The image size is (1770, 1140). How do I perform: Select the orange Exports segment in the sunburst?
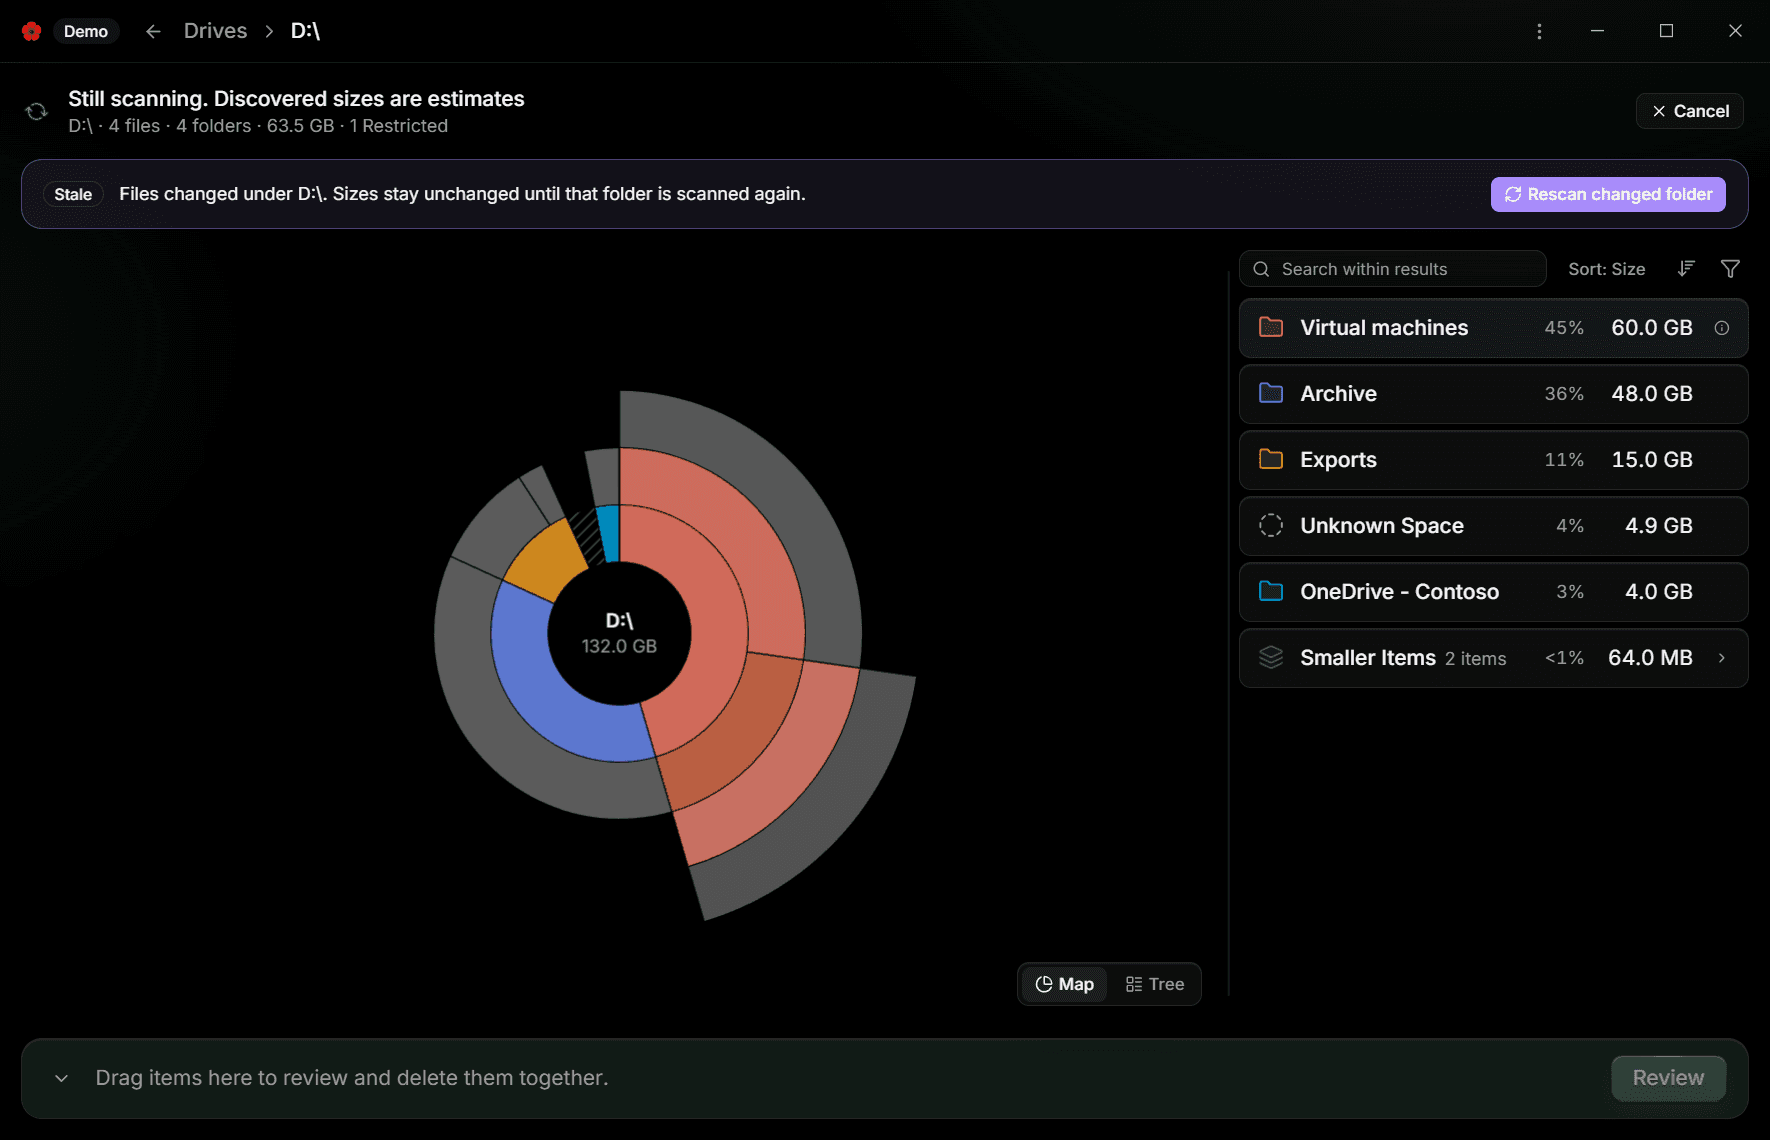(x=546, y=559)
